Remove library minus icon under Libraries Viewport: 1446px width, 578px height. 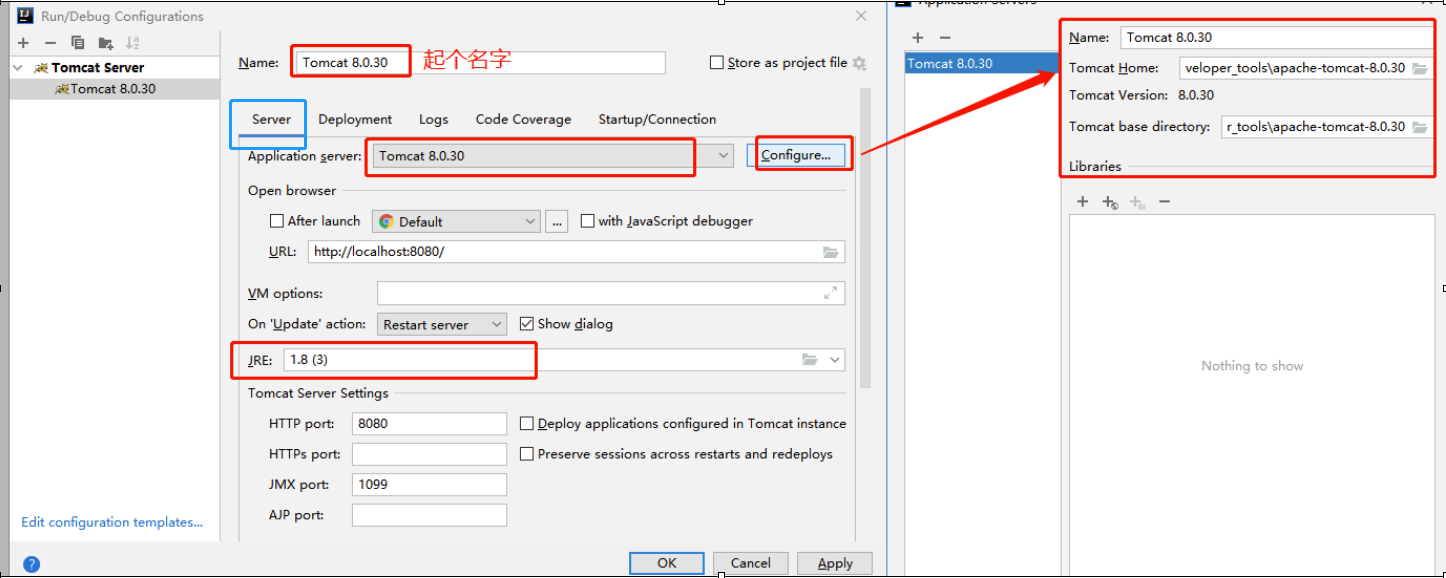tap(1164, 201)
